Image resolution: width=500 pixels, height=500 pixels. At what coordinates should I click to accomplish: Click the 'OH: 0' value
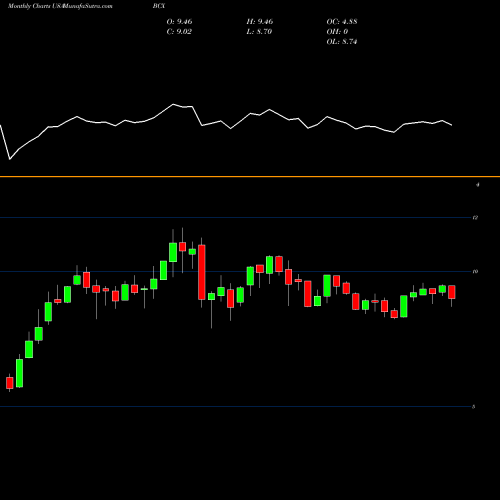point(337,32)
